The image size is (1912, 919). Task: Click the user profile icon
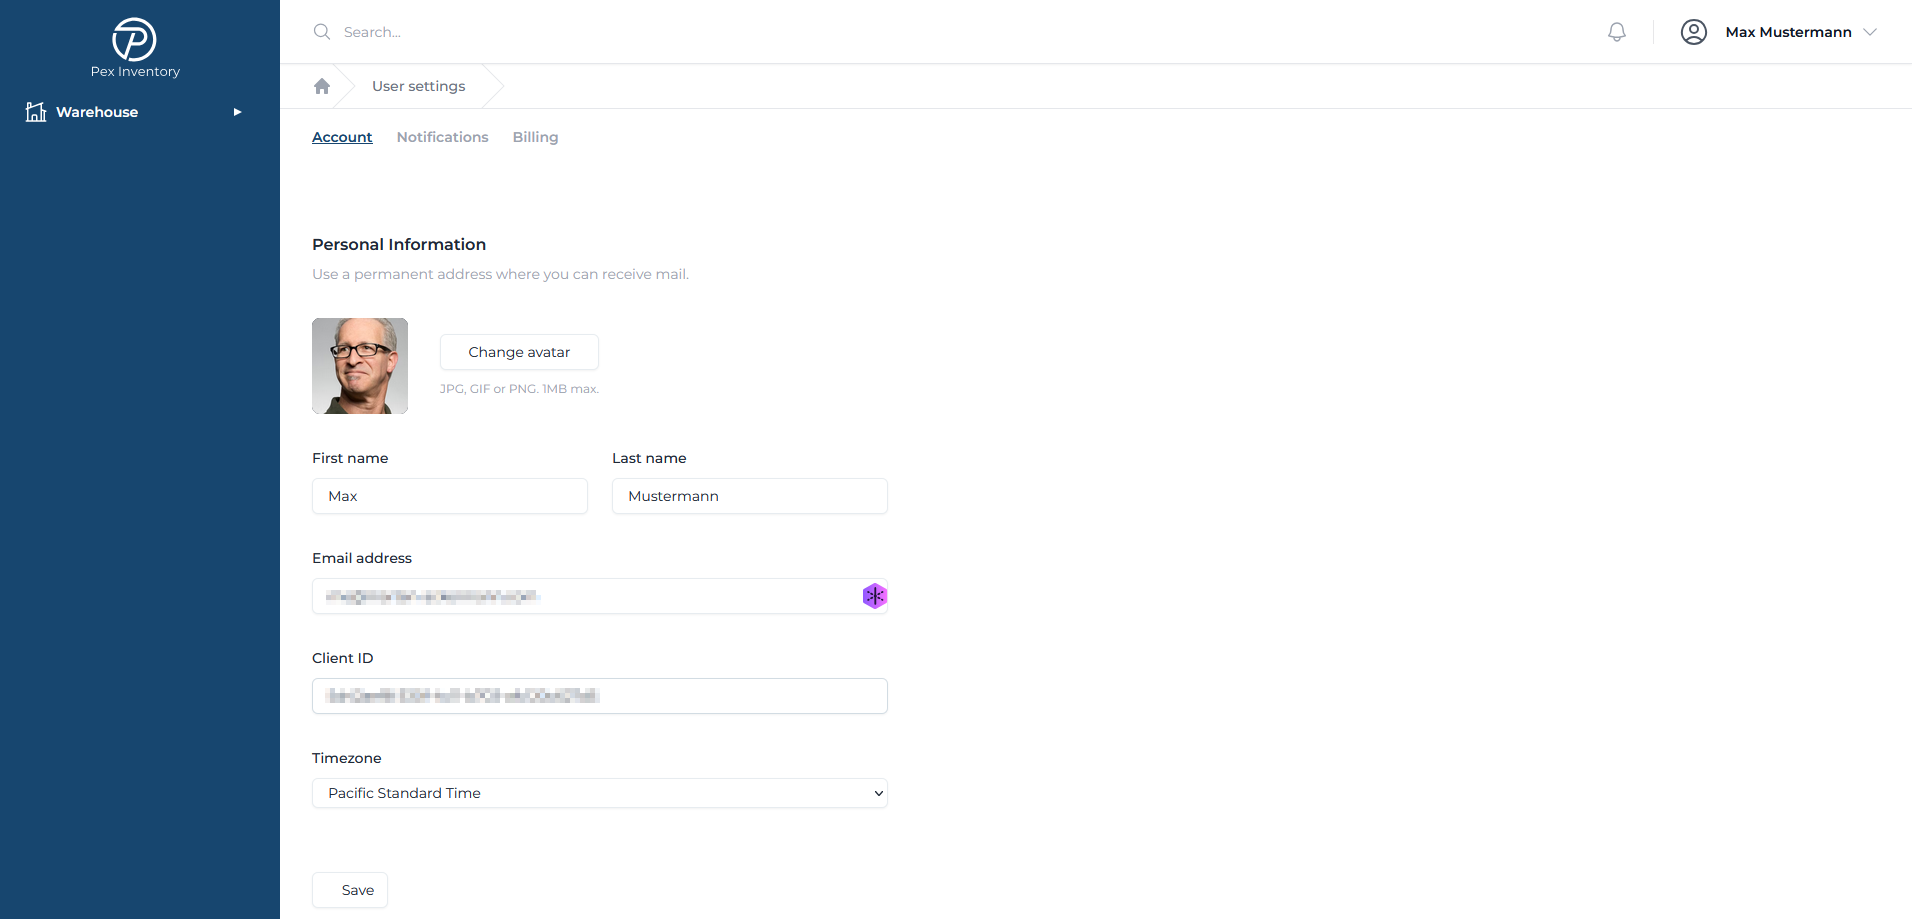[1693, 32]
